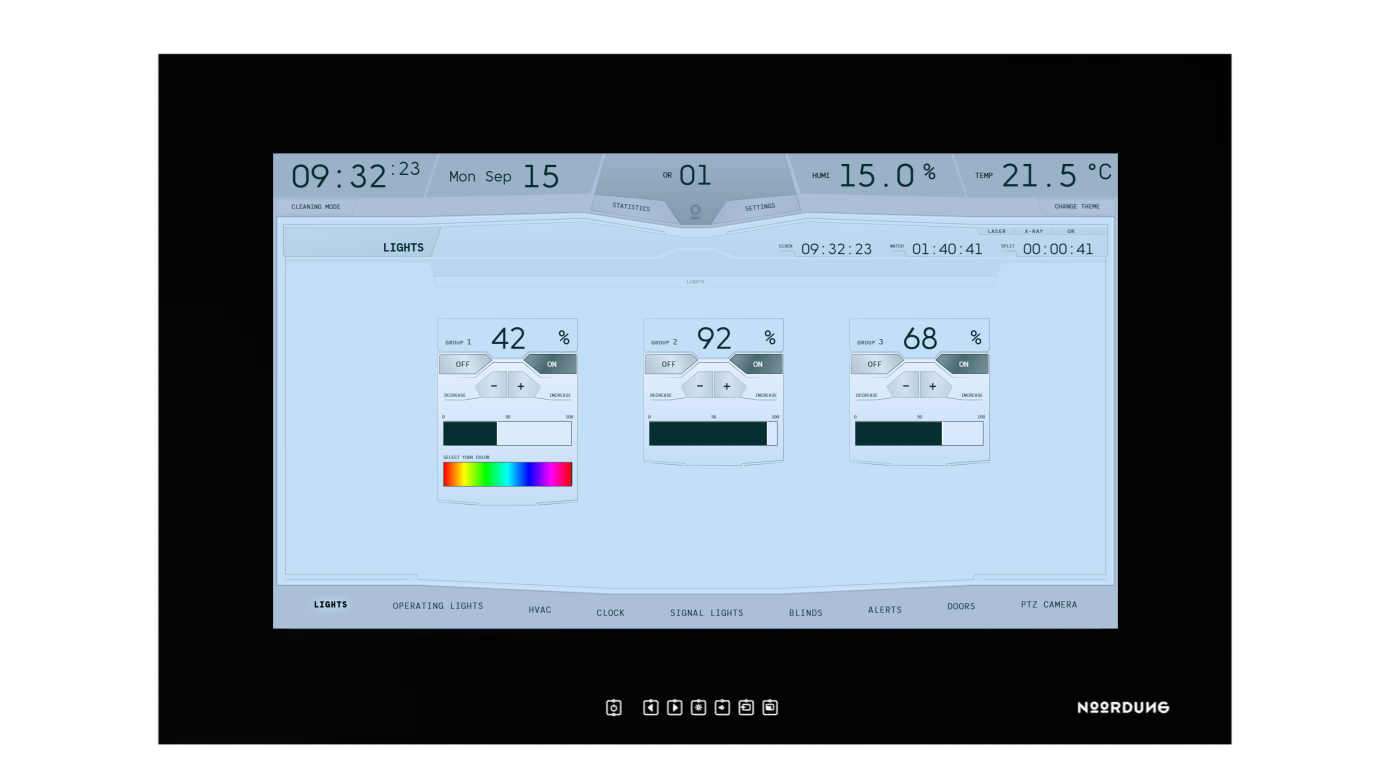Click the Group 3 brightness level bar
Image resolution: width=1391 pixels, height=782 pixels.
[x=919, y=433]
